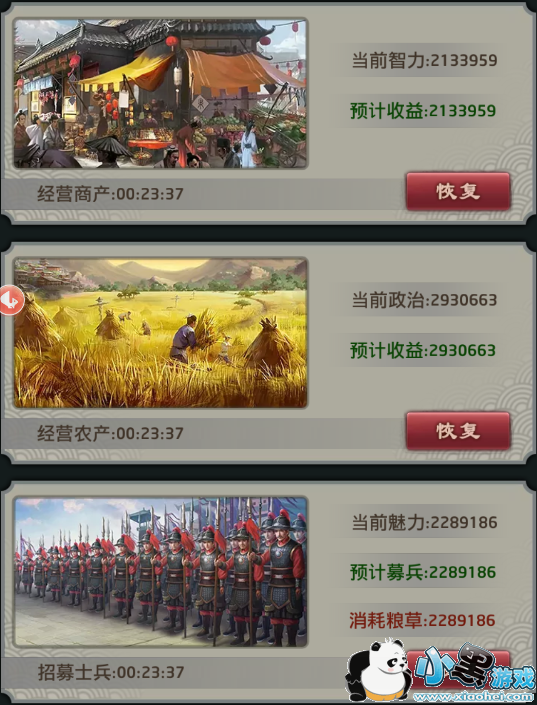The width and height of the screenshot is (537, 705).
Task: Select the red 消耗粮草:2289186 label
Action: point(422,620)
